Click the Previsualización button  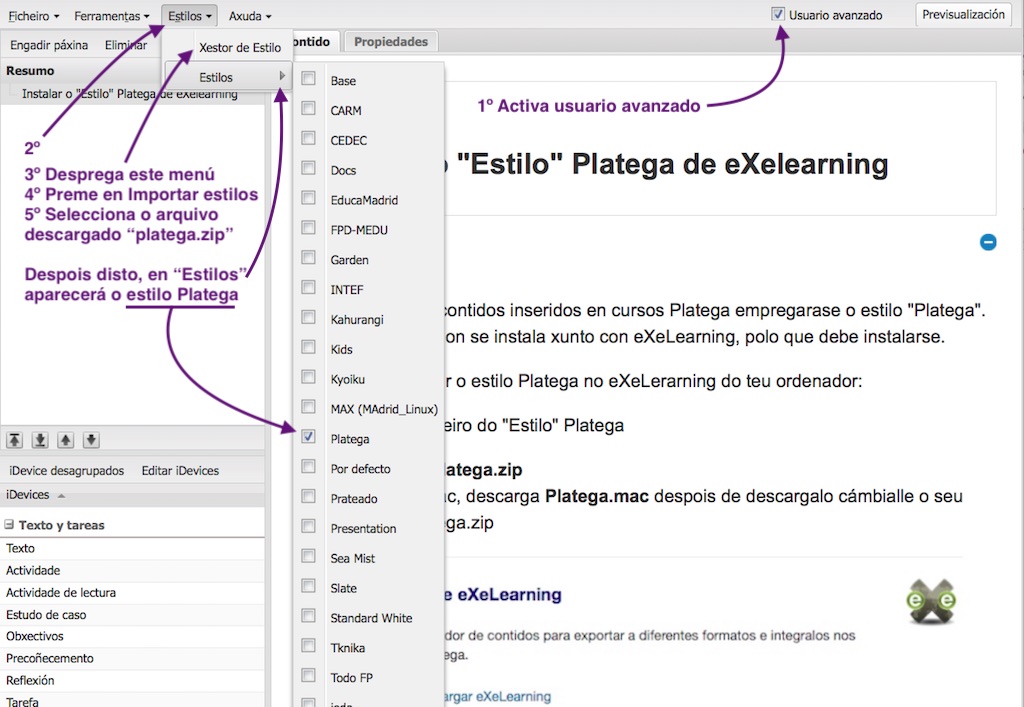pyautogui.click(x=966, y=15)
